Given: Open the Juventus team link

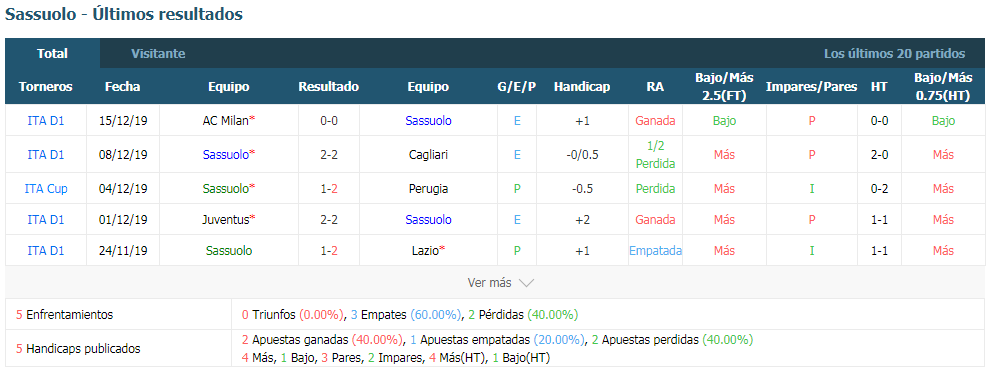Looking at the screenshot, I should click(x=225, y=220).
